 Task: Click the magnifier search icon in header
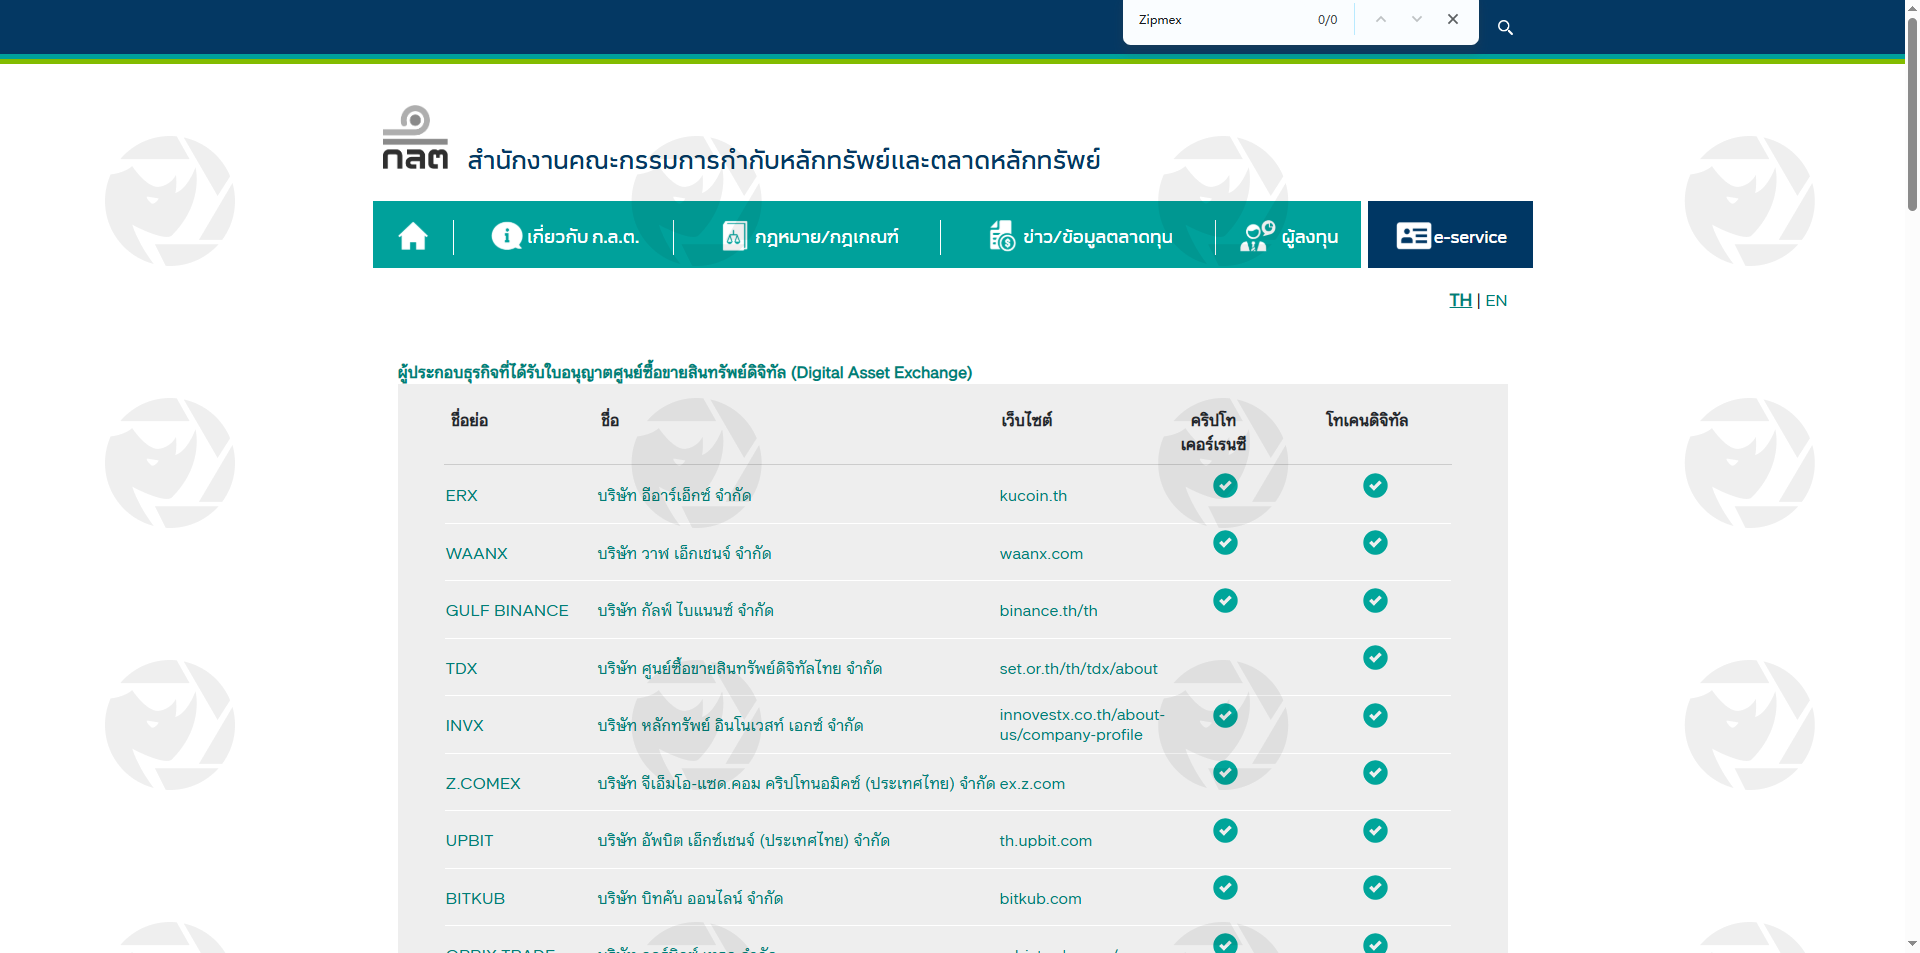click(1505, 28)
